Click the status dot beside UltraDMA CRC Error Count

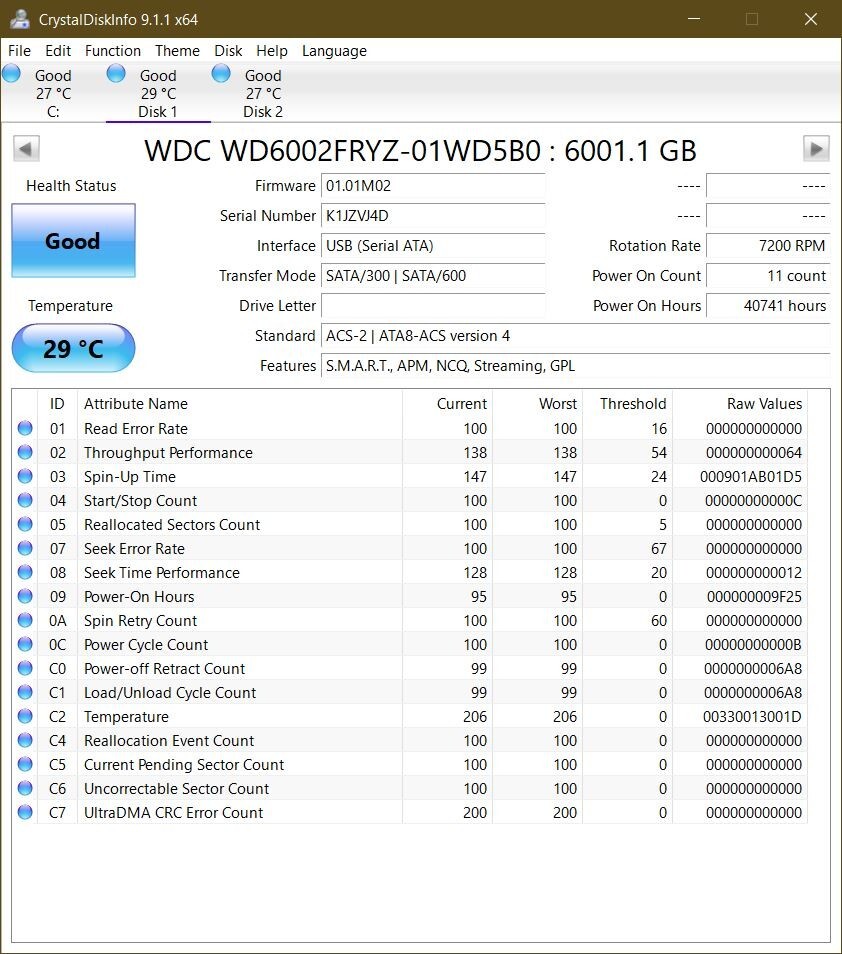tap(24, 812)
